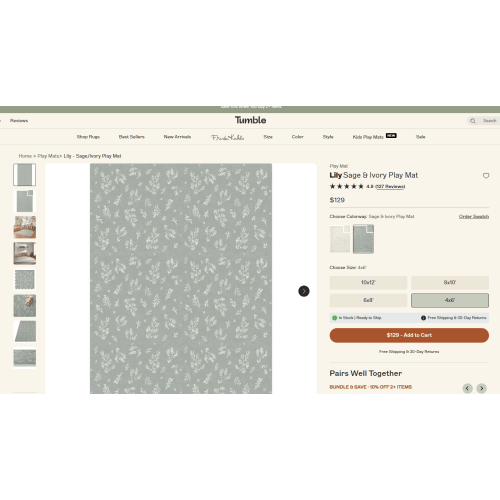
Task: Click the search magnifier icon
Action: (473, 121)
